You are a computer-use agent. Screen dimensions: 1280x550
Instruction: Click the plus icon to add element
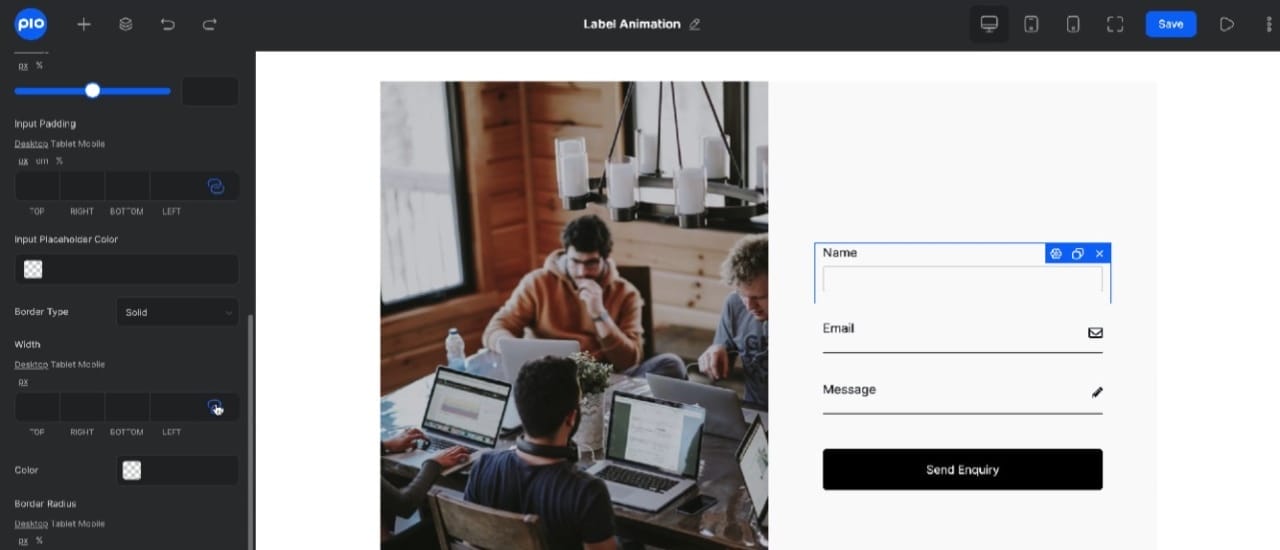84,24
